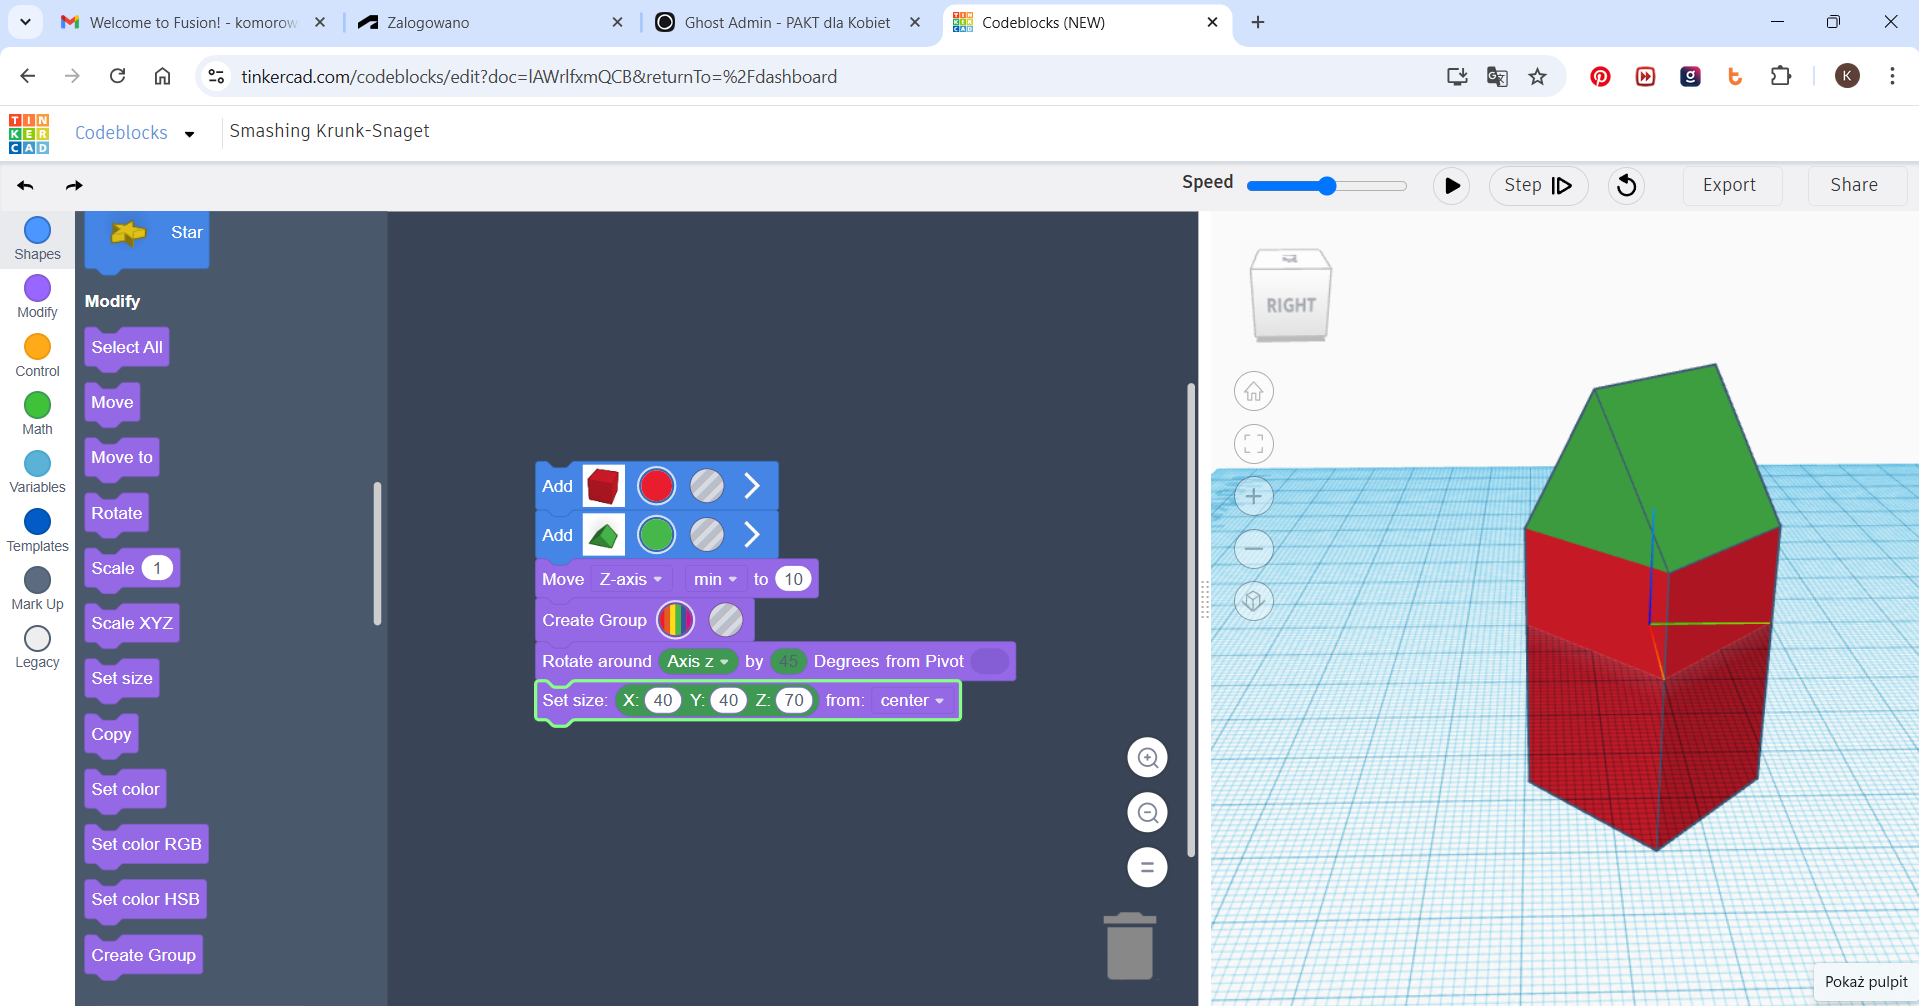
Task: Open the min dropdown in the Move block
Action: [716, 579]
